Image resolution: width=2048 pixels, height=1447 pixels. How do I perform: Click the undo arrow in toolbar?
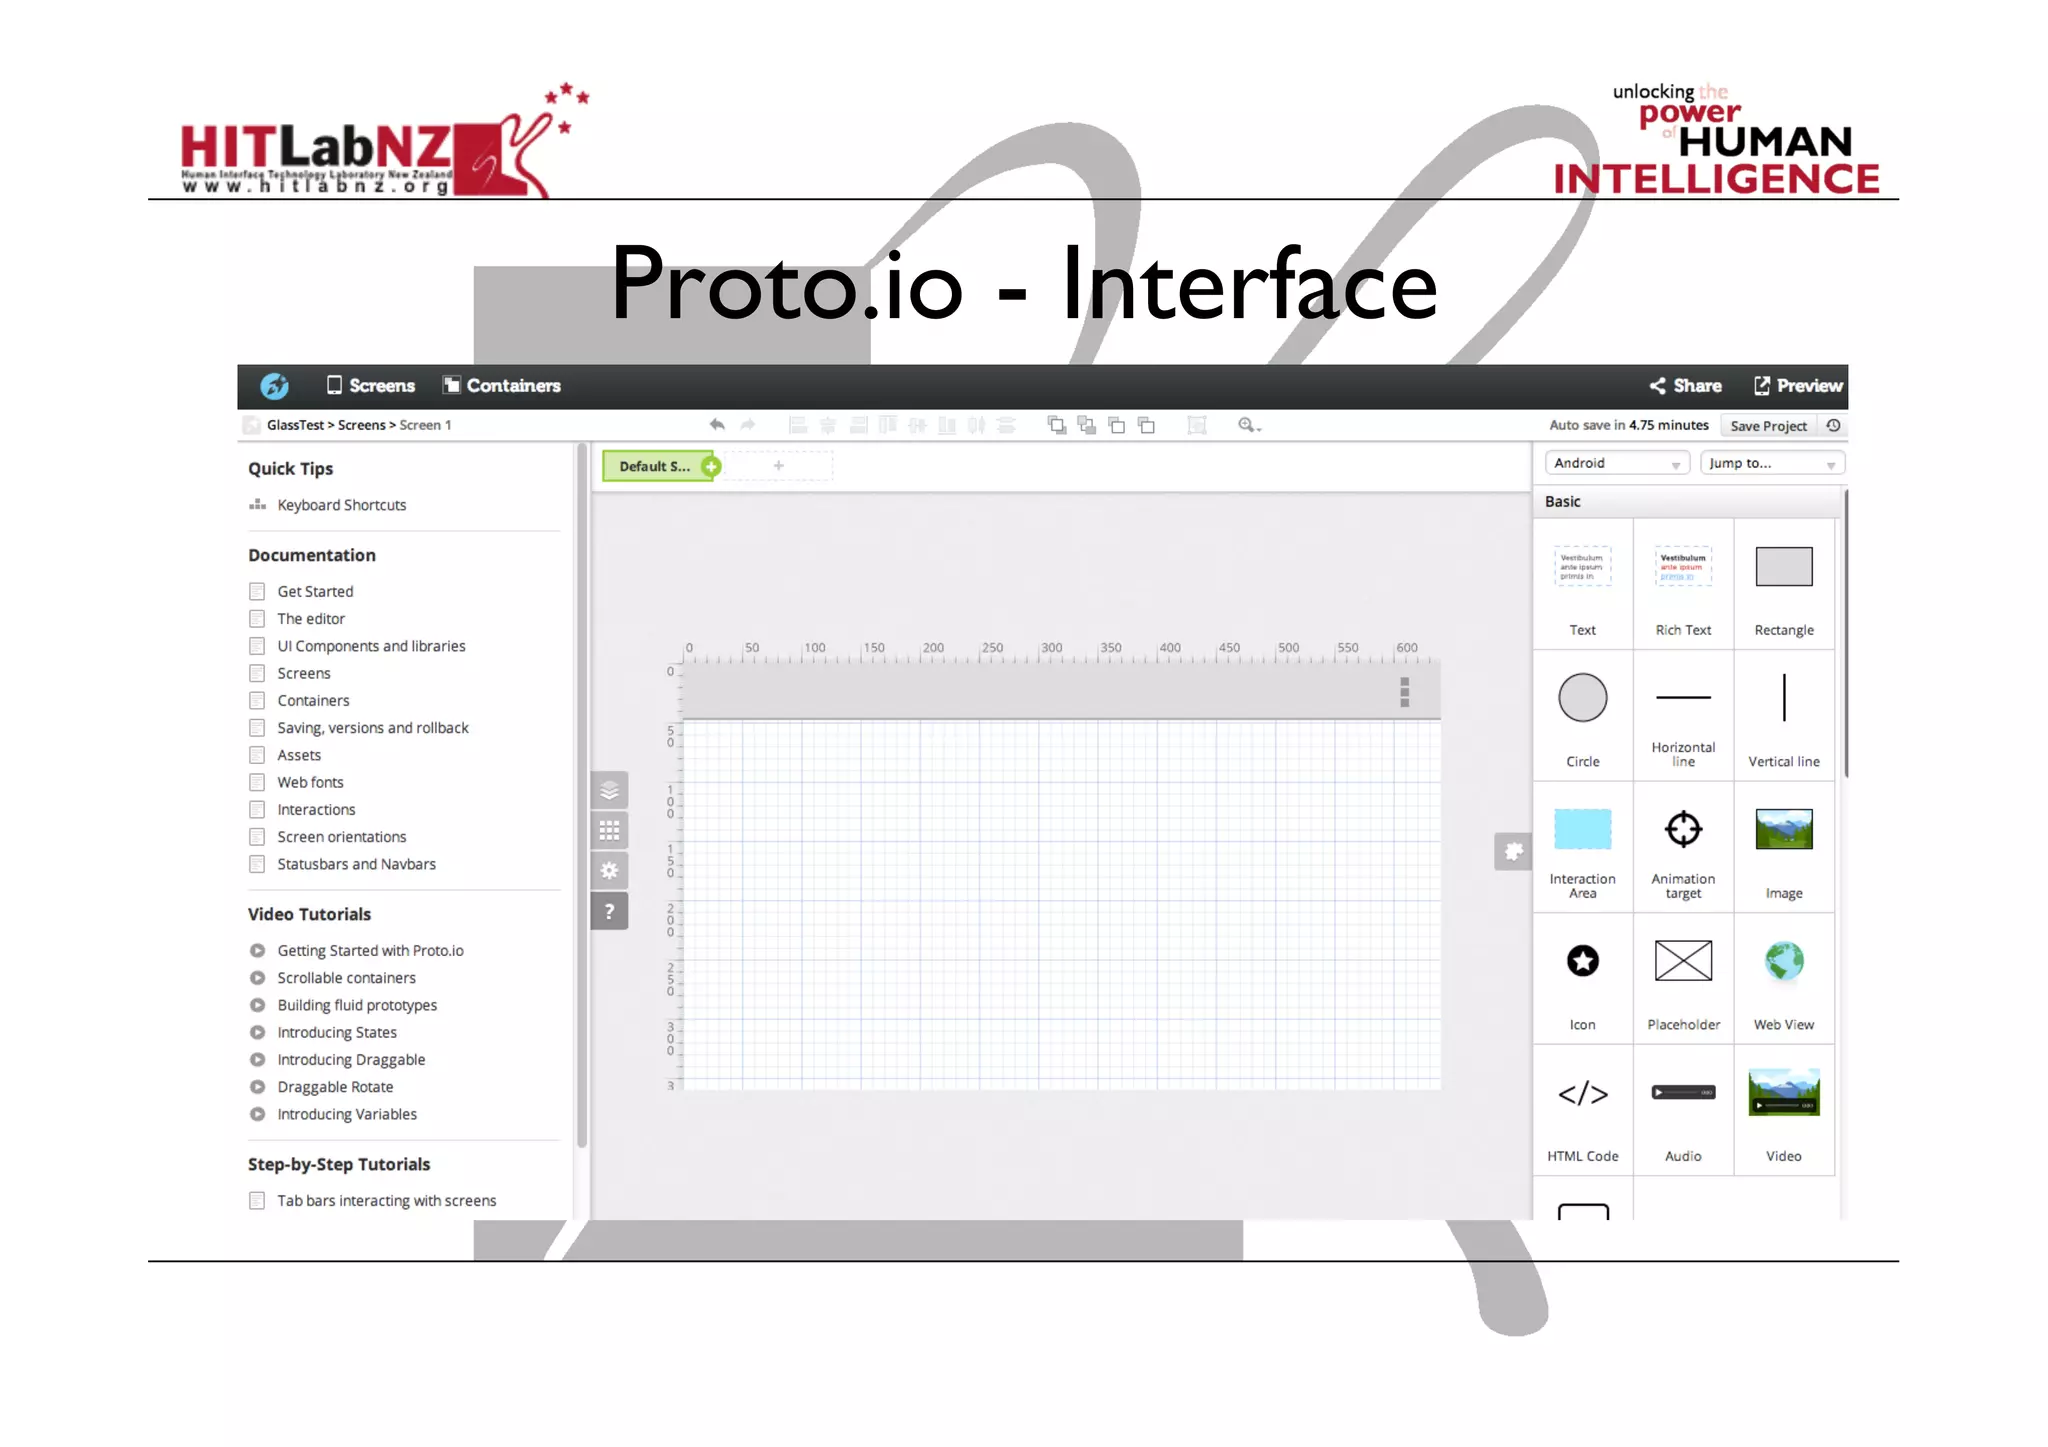717,425
